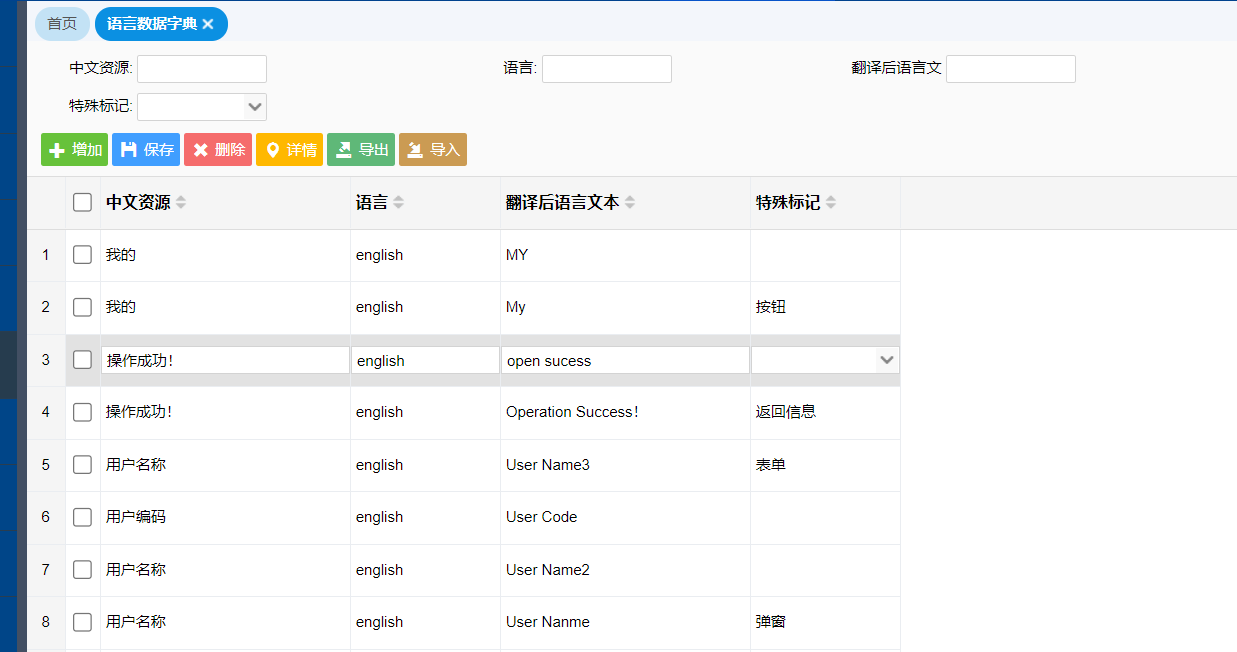The image size is (1237, 652).
Task: Select the checkbox on row 5
Action: tap(83, 465)
